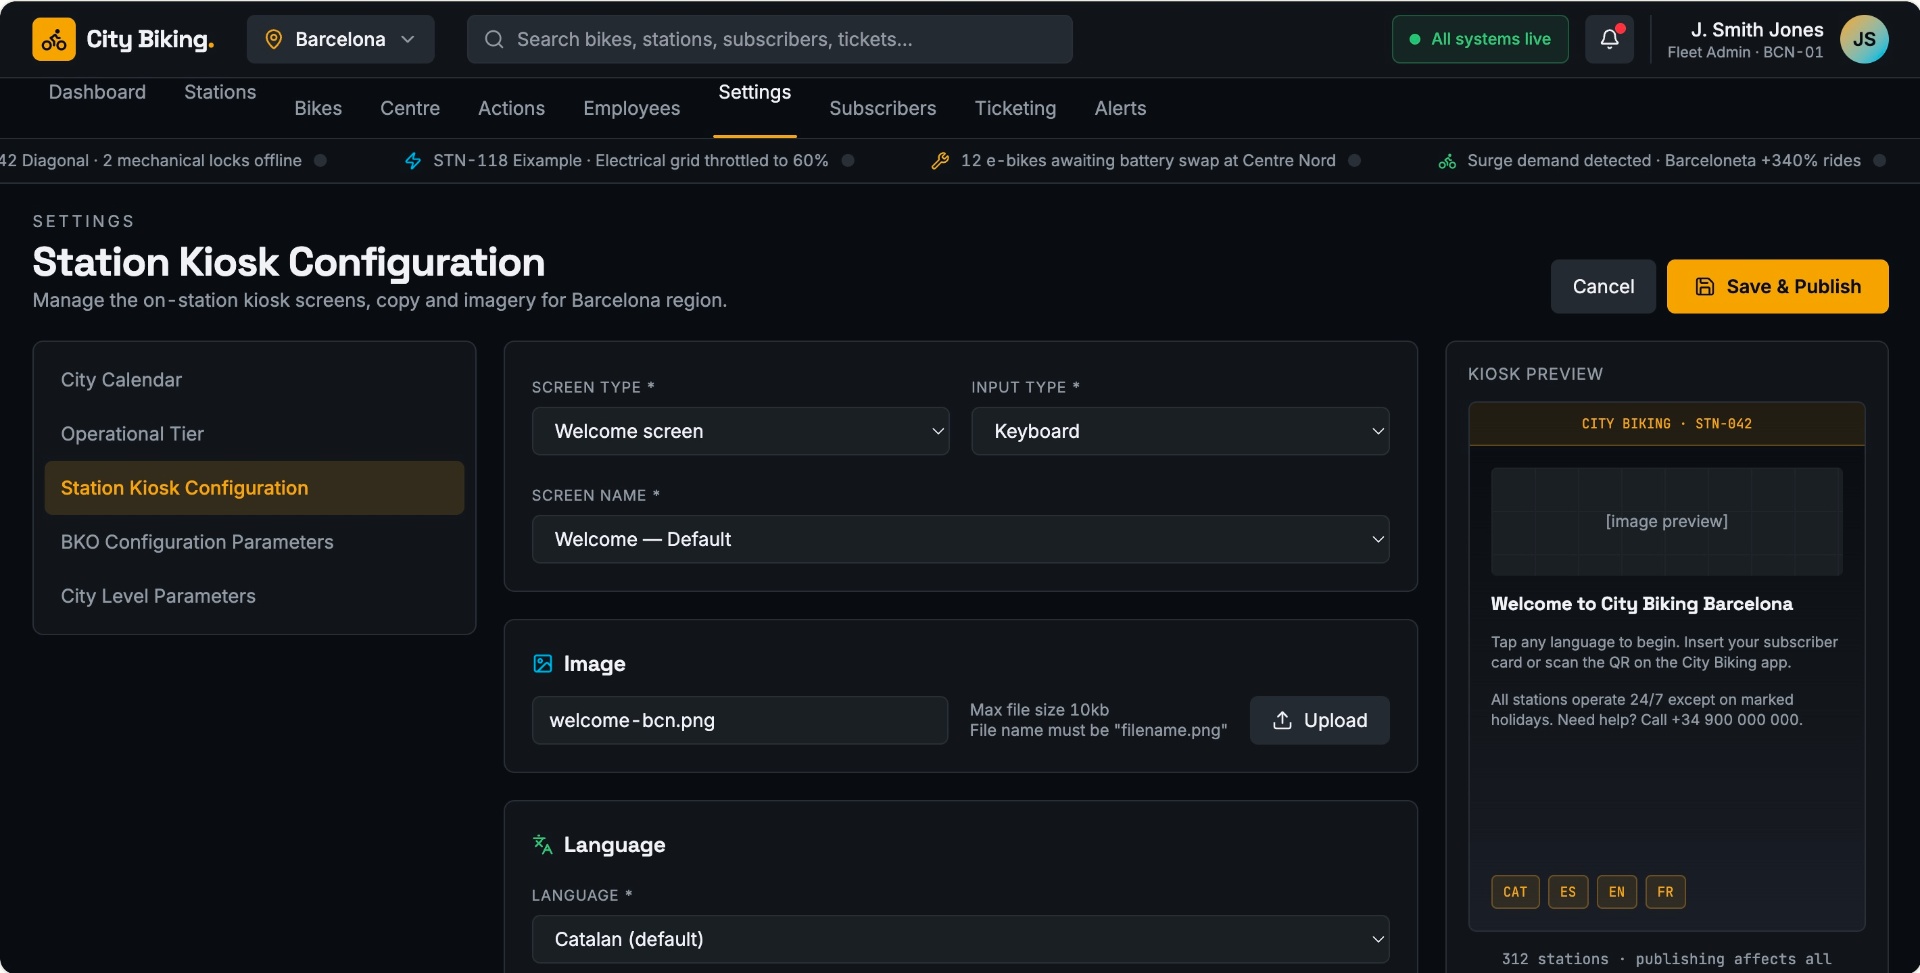Open the Centre tab
Screen dimensions: 1920x973
(x=410, y=108)
